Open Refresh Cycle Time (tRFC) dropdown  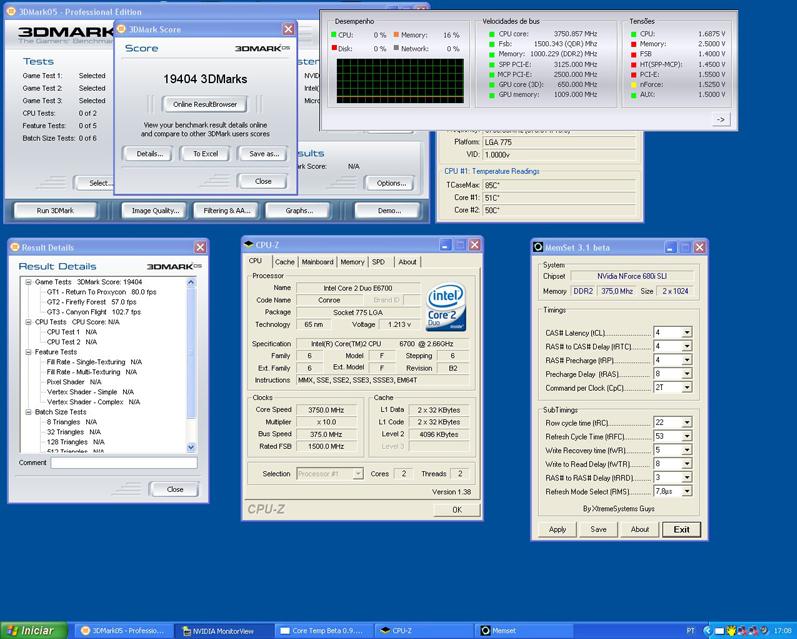tap(687, 437)
